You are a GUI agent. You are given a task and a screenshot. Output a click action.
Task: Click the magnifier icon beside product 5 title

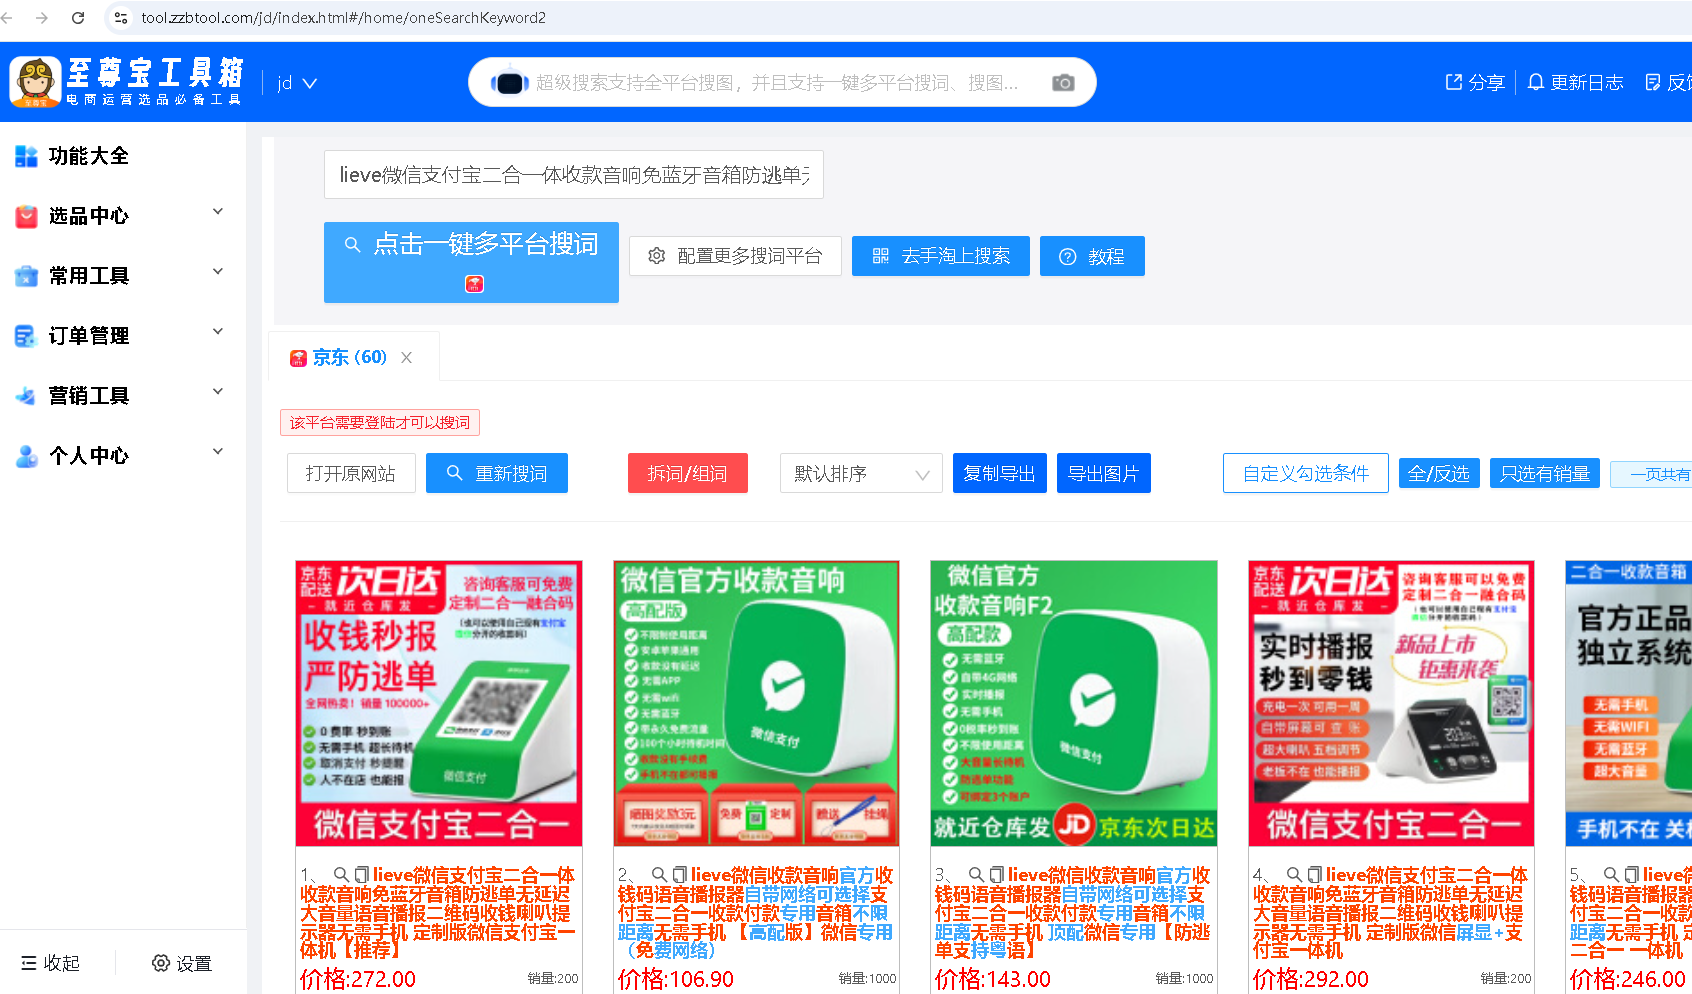click(x=1611, y=875)
